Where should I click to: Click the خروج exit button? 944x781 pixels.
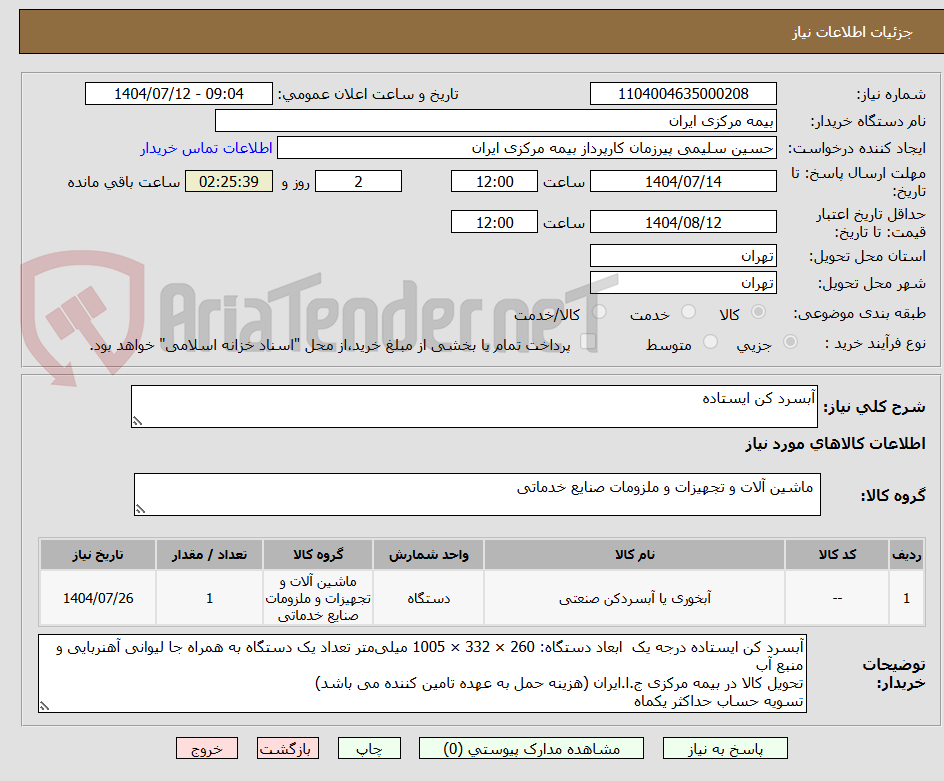[x=207, y=748]
